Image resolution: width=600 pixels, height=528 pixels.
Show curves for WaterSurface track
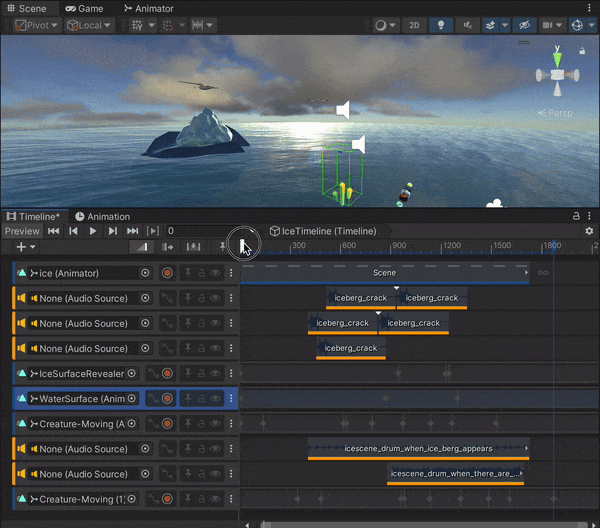[x=153, y=399]
